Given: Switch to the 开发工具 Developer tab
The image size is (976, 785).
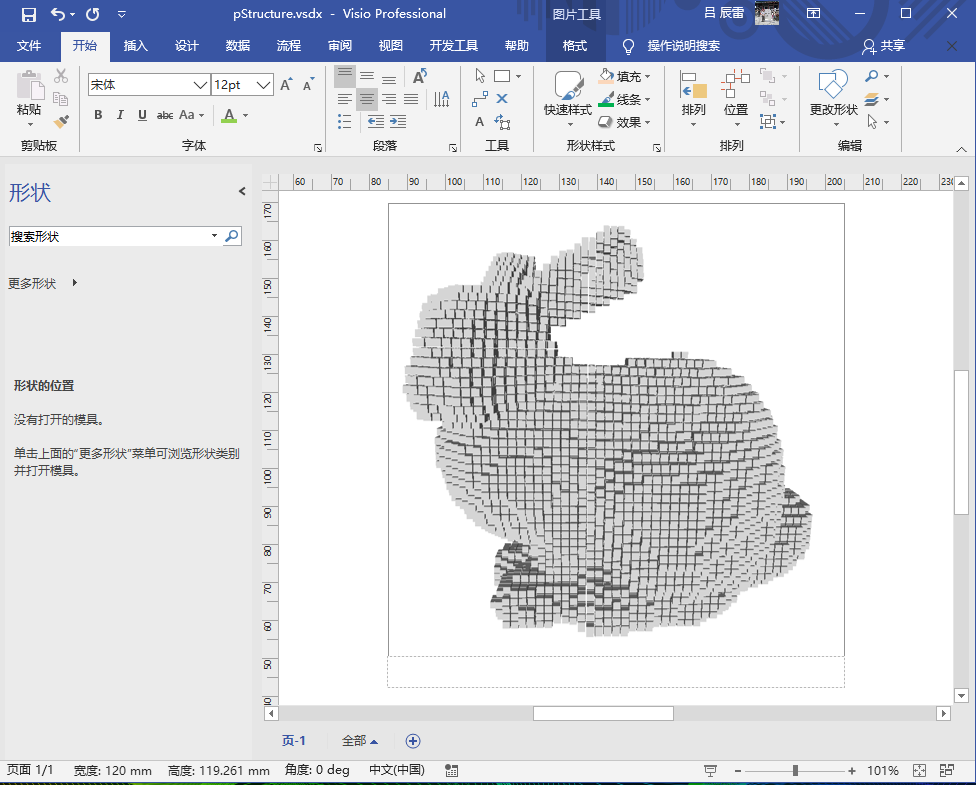Looking at the screenshot, I should (454, 45).
